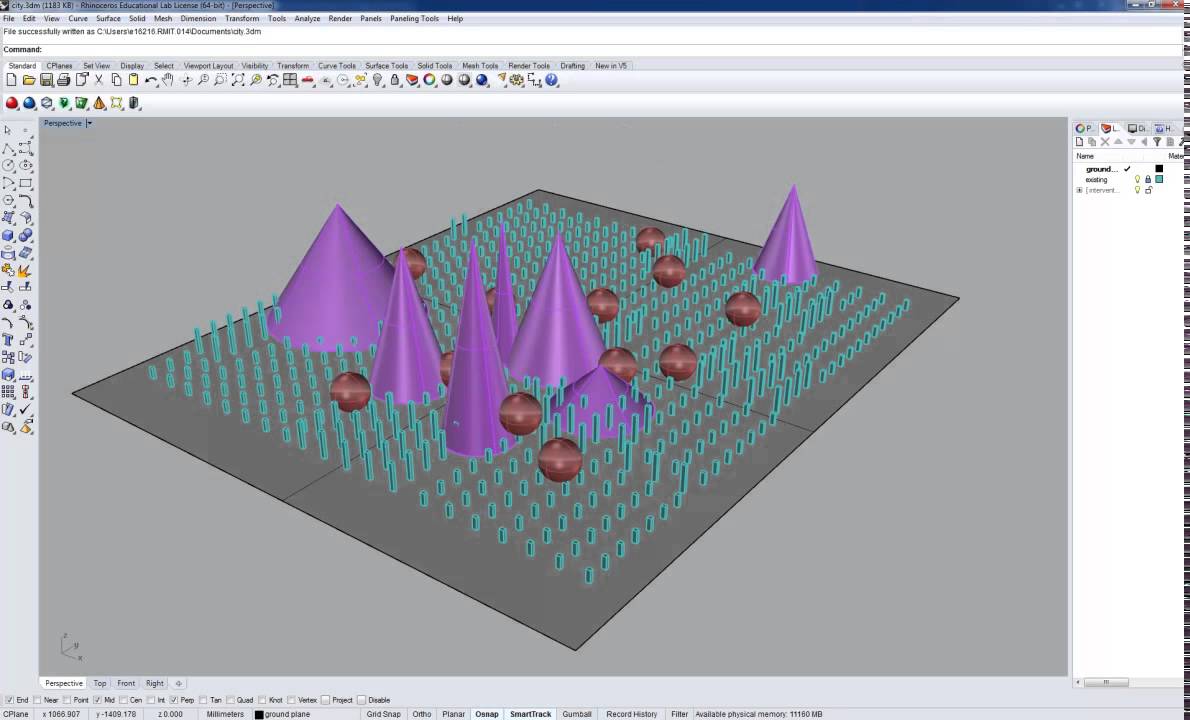Click the Options gear icon
This screenshot has height=720, width=1190.
(517, 80)
